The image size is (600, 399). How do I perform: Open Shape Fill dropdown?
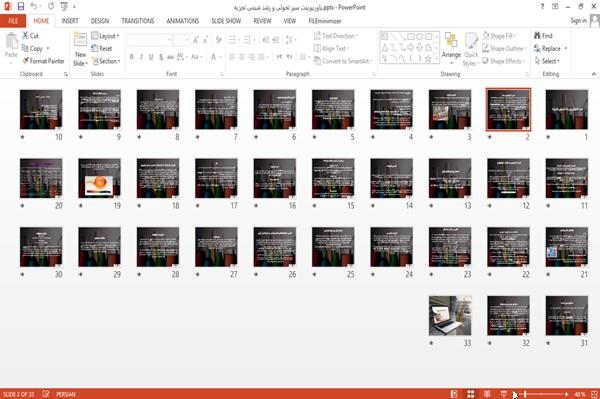point(499,36)
